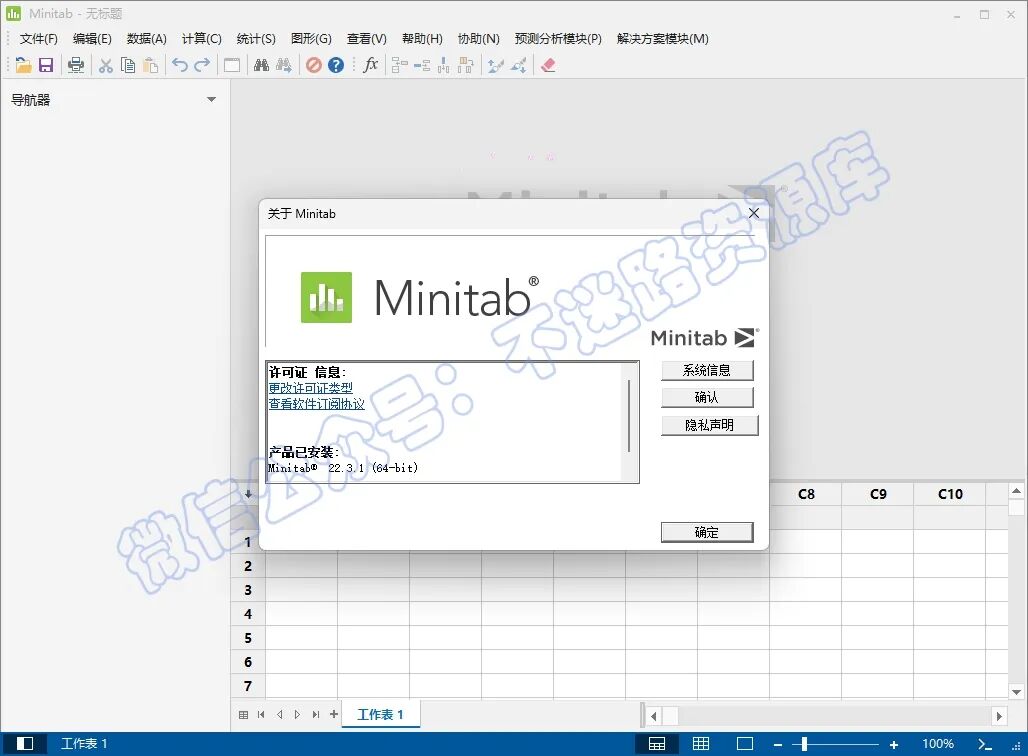This screenshot has height=756, width=1028.
Task: Open the 预测分析模块(P) menu
Action: click(558, 39)
